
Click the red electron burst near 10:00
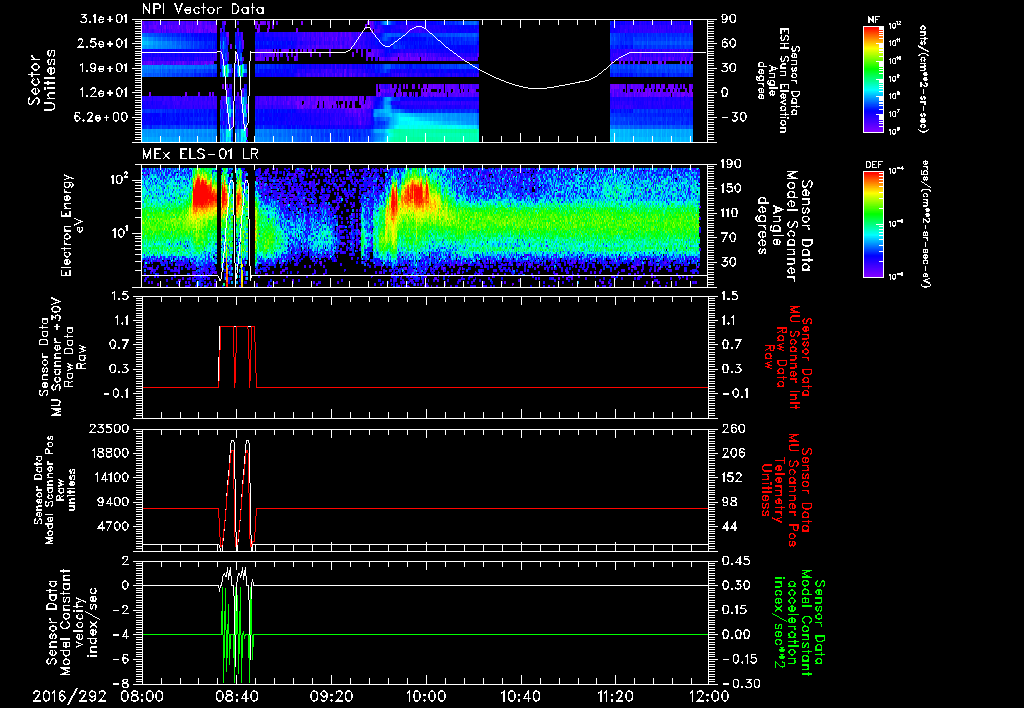click(415, 190)
